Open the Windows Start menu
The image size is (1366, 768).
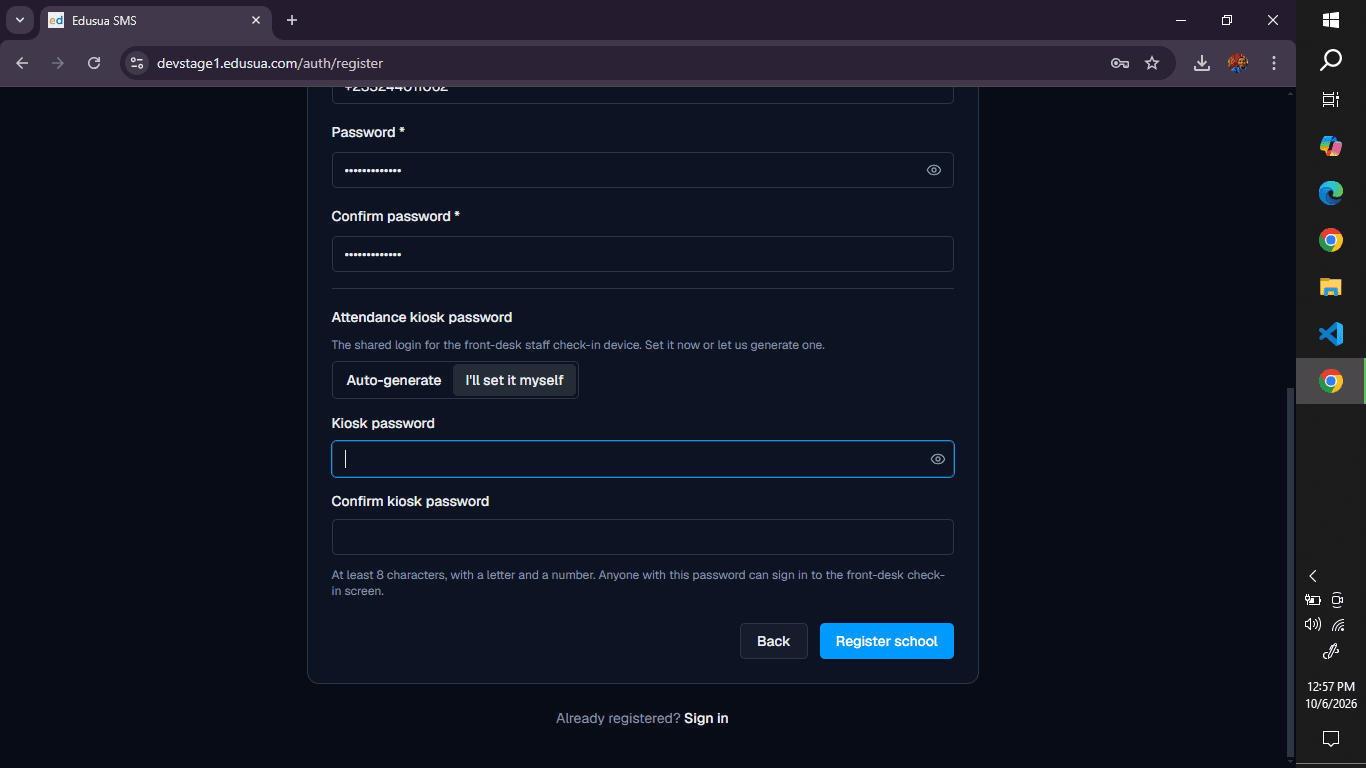pyautogui.click(x=1331, y=20)
